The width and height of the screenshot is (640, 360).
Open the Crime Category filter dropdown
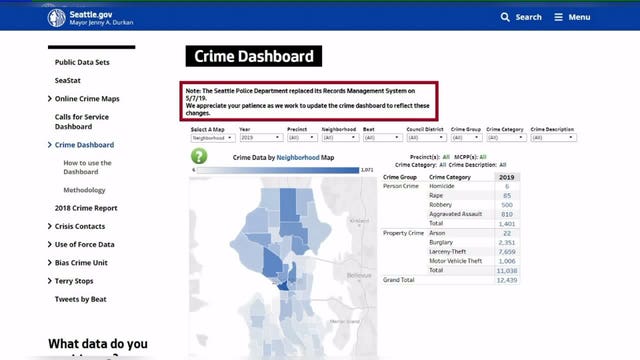coord(506,138)
